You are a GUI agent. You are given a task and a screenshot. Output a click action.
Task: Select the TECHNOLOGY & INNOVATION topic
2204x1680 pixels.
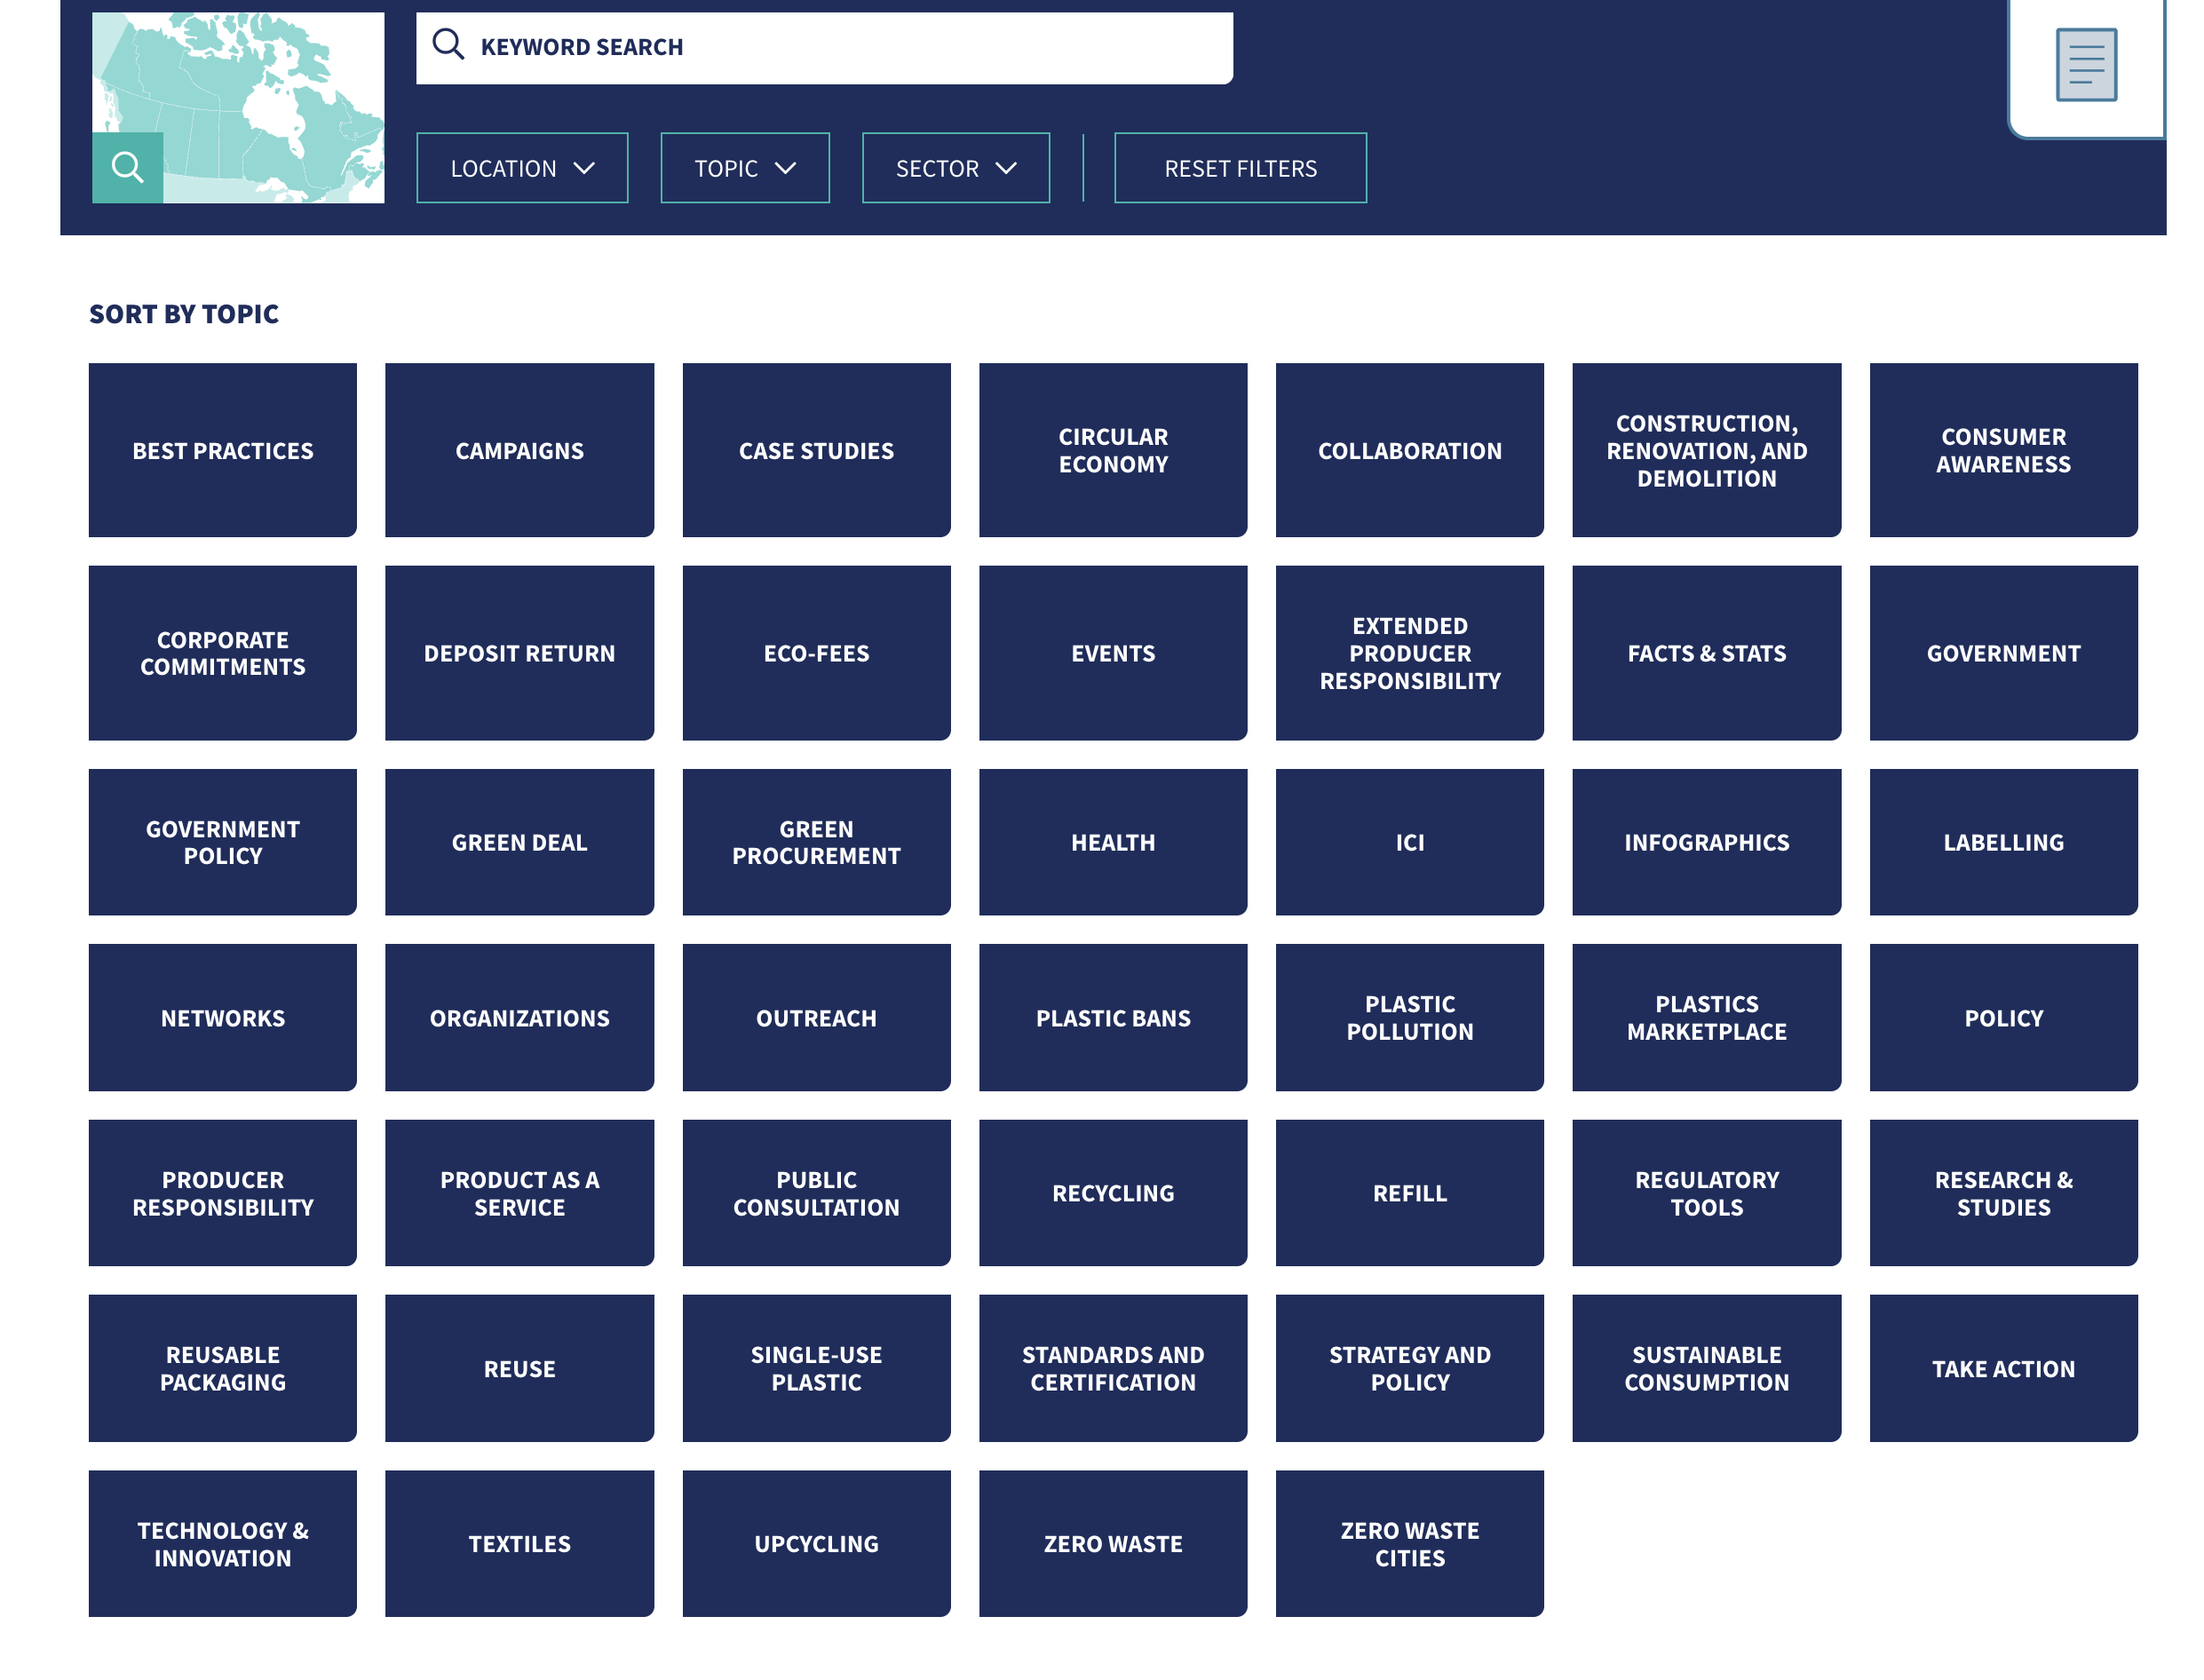pos(222,1543)
